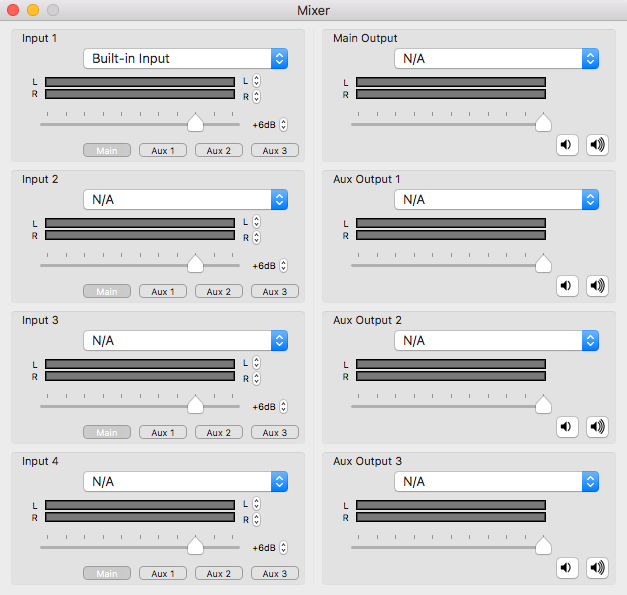Click the Input 1 left level meter
Screen dimensions: 627x595
tap(140, 82)
